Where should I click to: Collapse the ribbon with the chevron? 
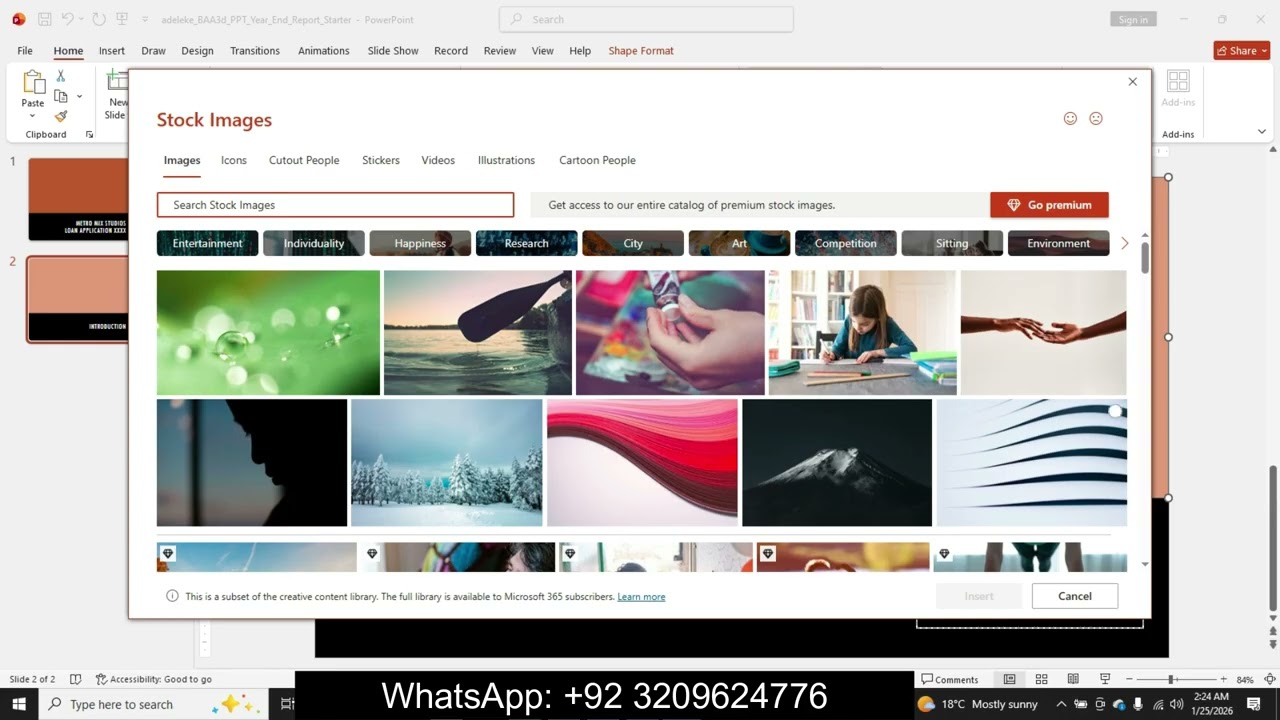pyautogui.click(x=1260, y=132)
